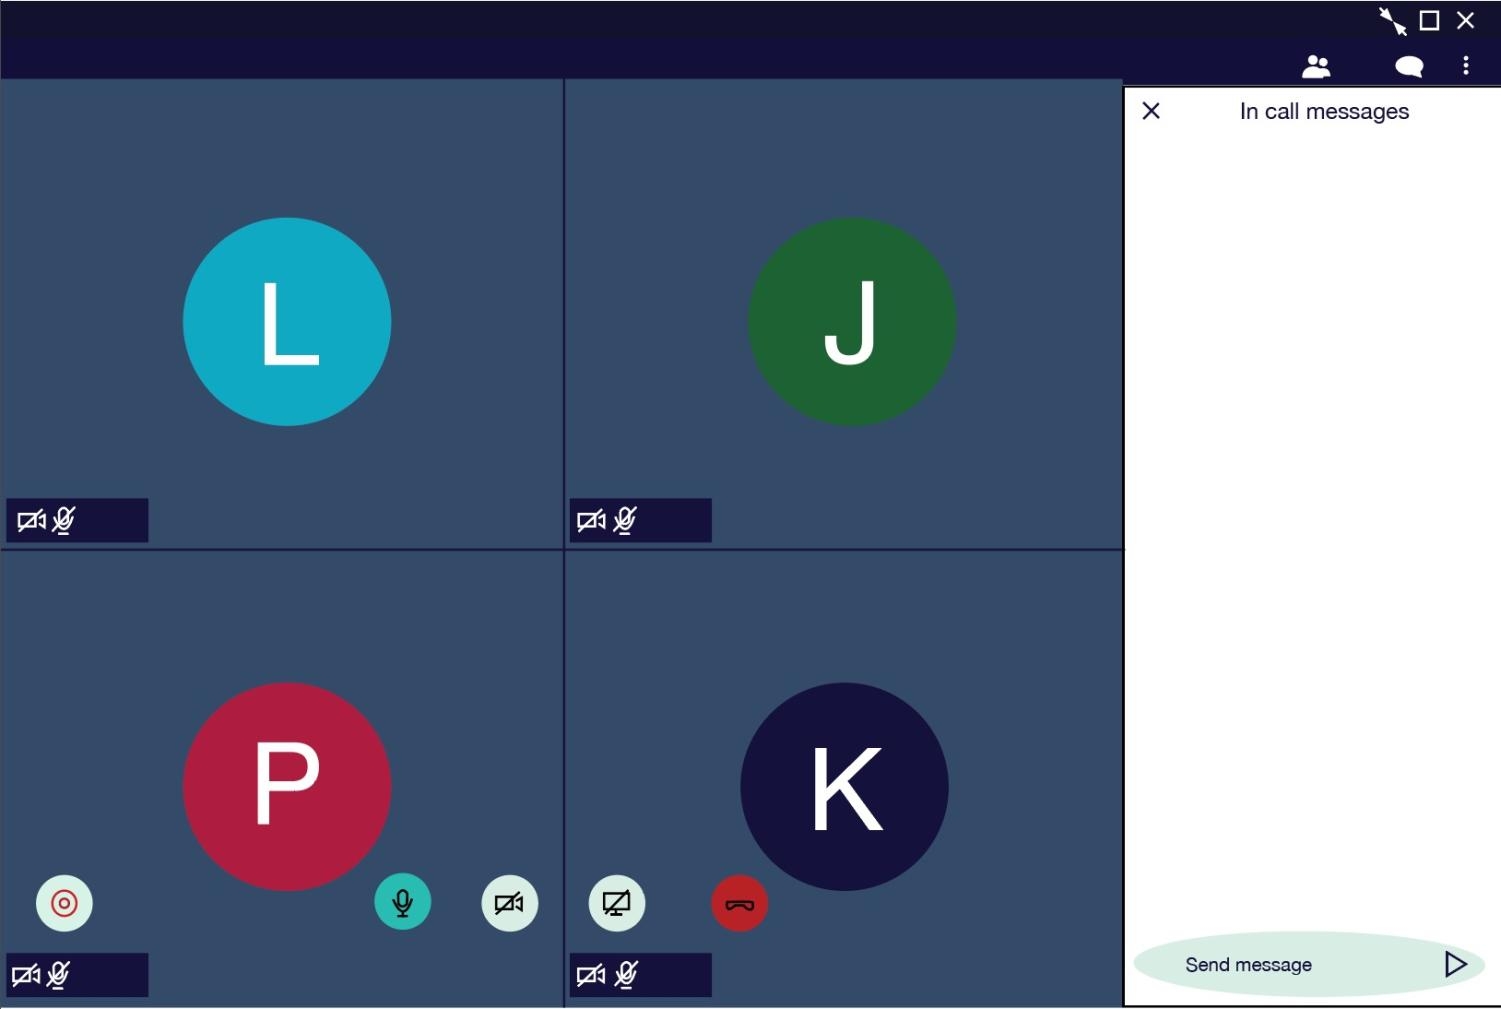
Task: Click L's muted microphone status icon
Action: tap(64, 520)
